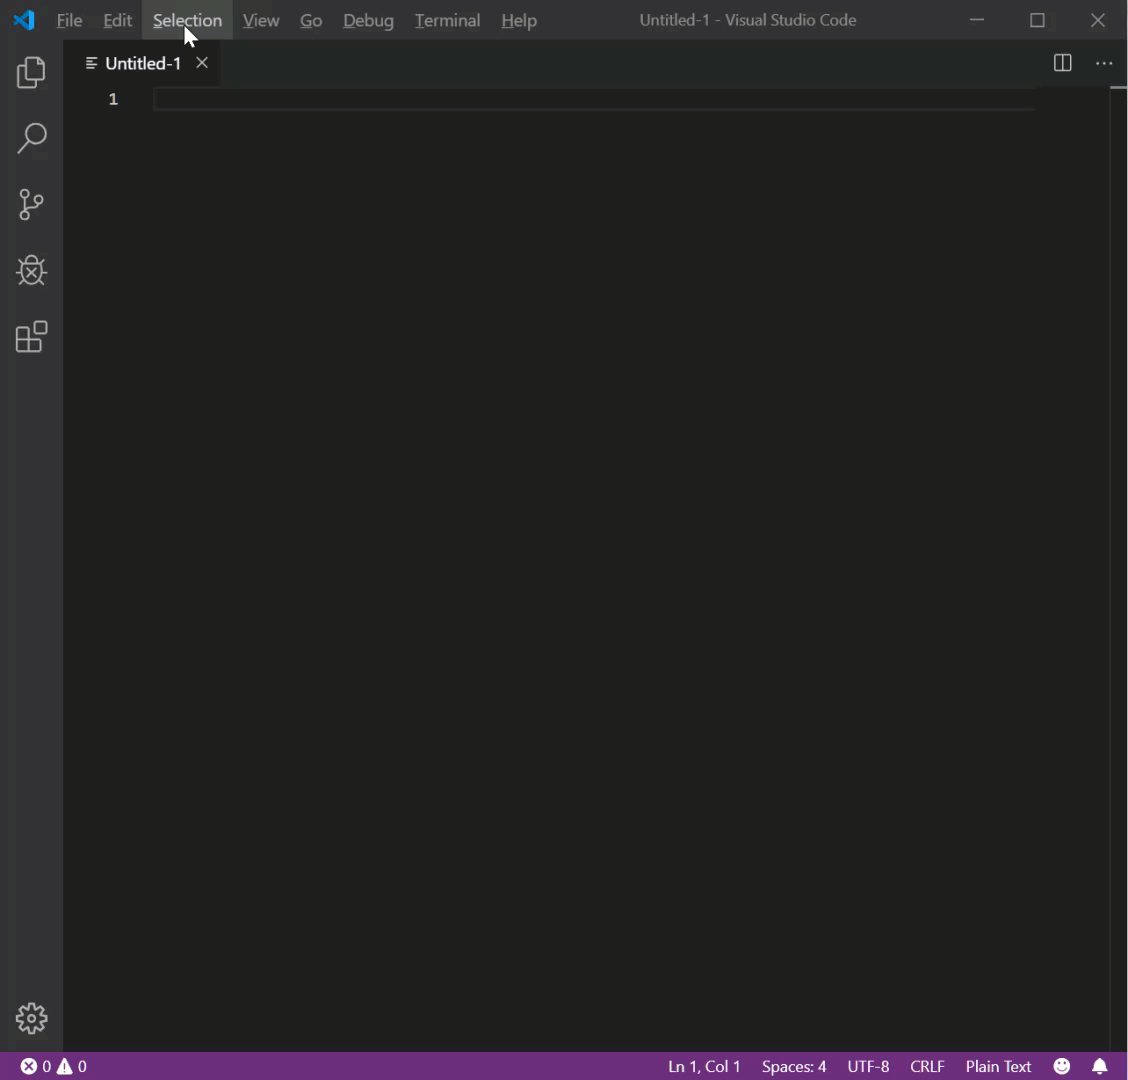Open the Terminal menu

[x=447, y=20]
